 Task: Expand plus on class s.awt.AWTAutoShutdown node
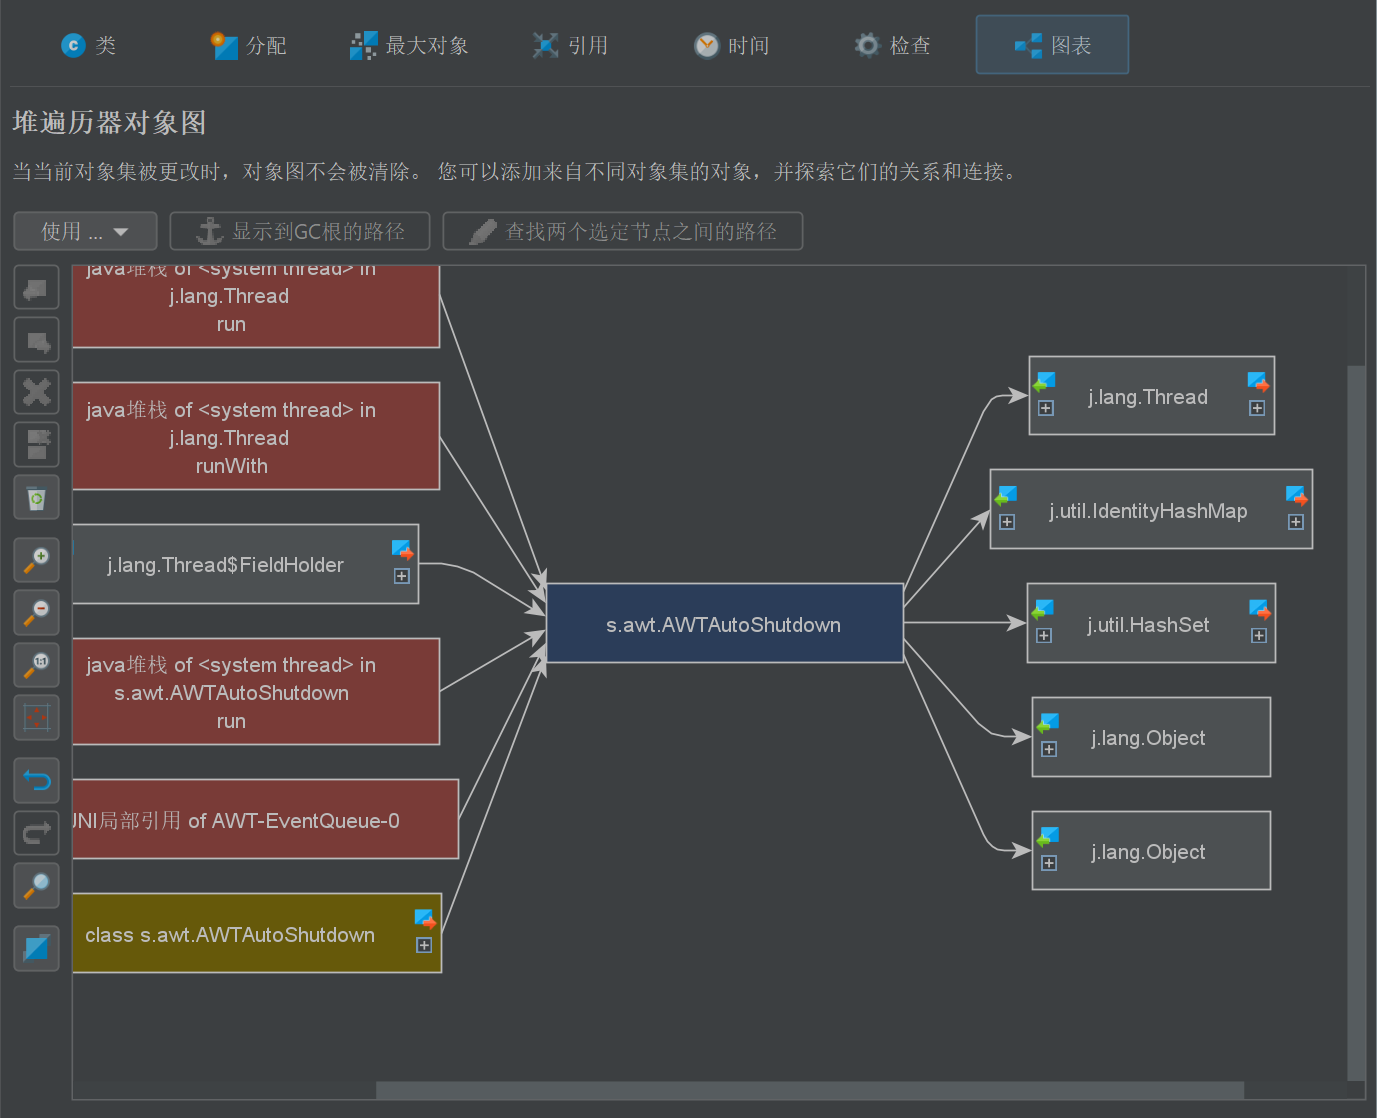point(424,946)
